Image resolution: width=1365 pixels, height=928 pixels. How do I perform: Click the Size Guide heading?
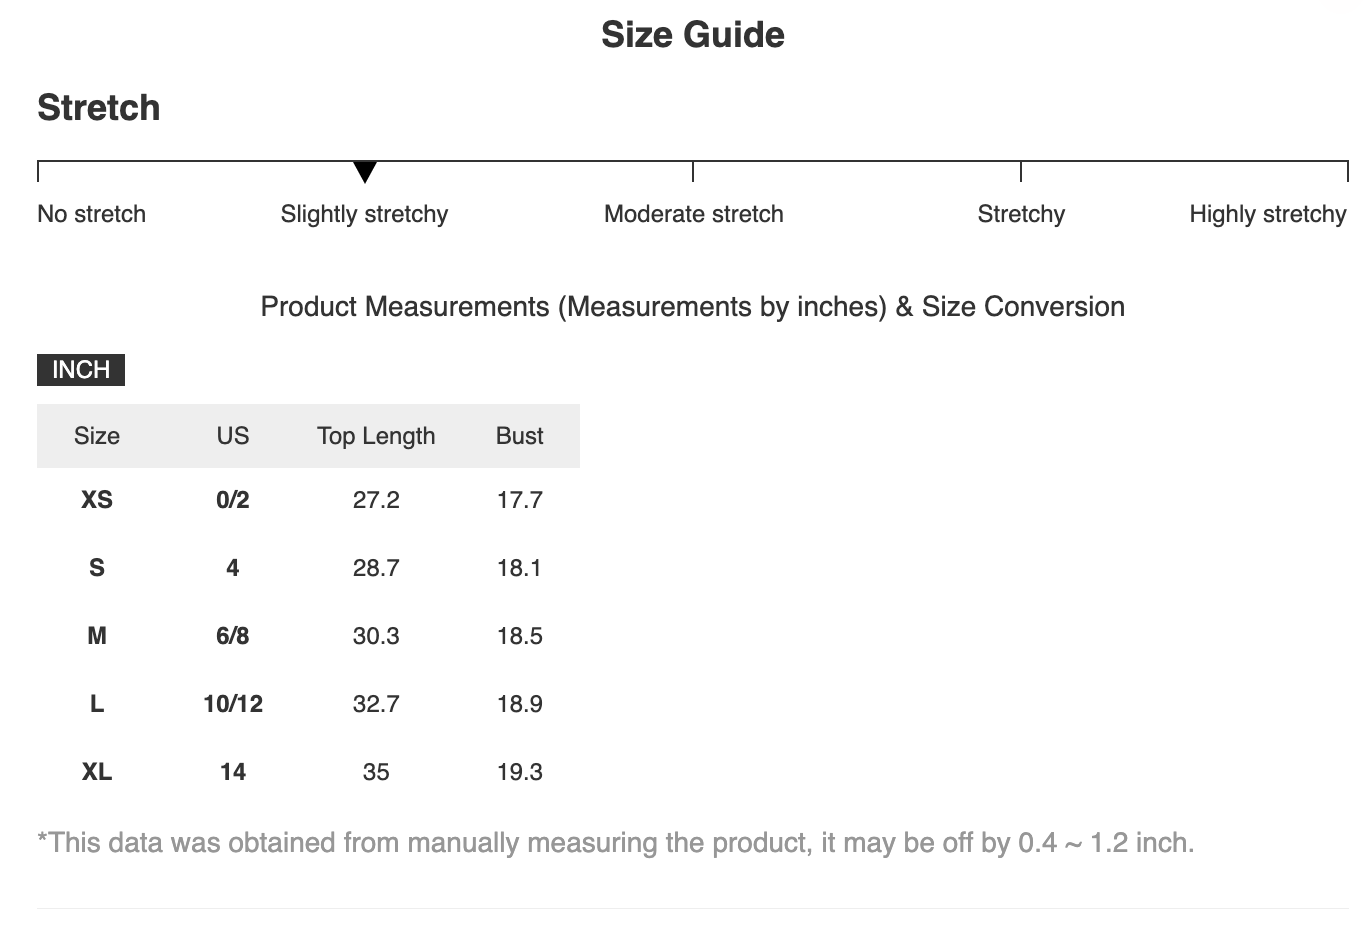[x=693, y=35]
